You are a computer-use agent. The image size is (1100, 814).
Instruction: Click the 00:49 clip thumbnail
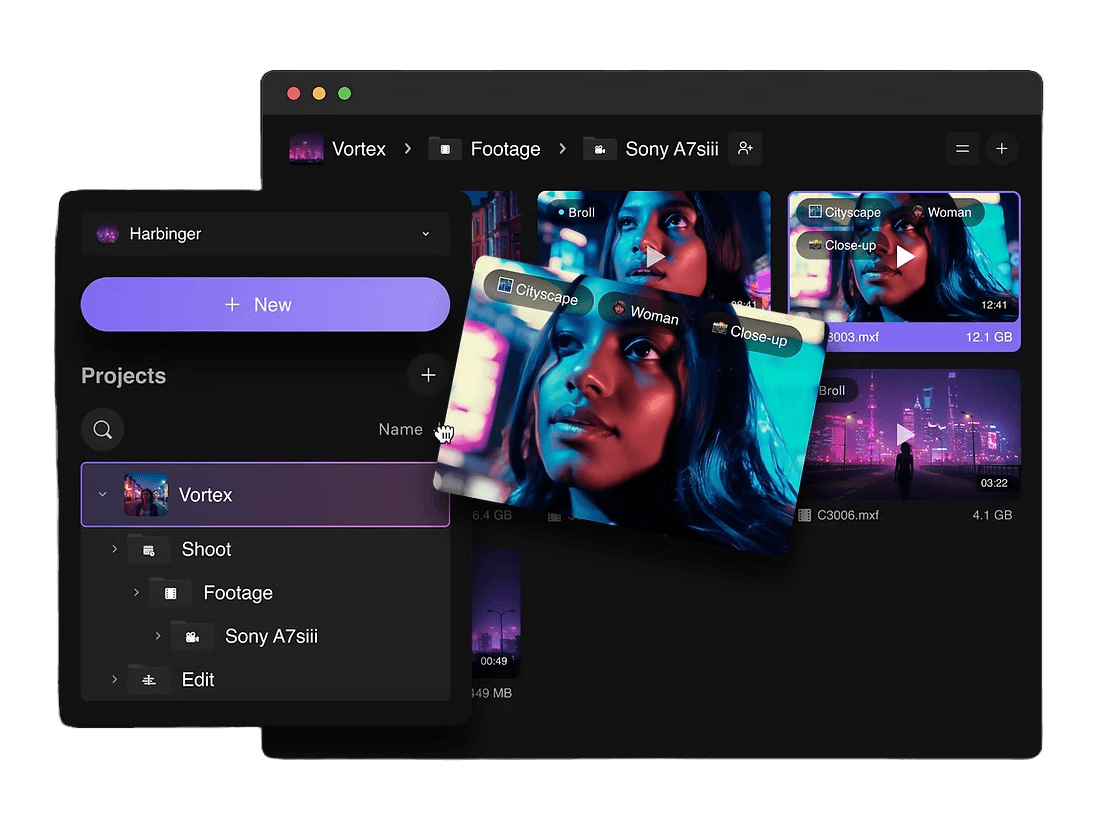pyautogui.click(x=495, y=613)
